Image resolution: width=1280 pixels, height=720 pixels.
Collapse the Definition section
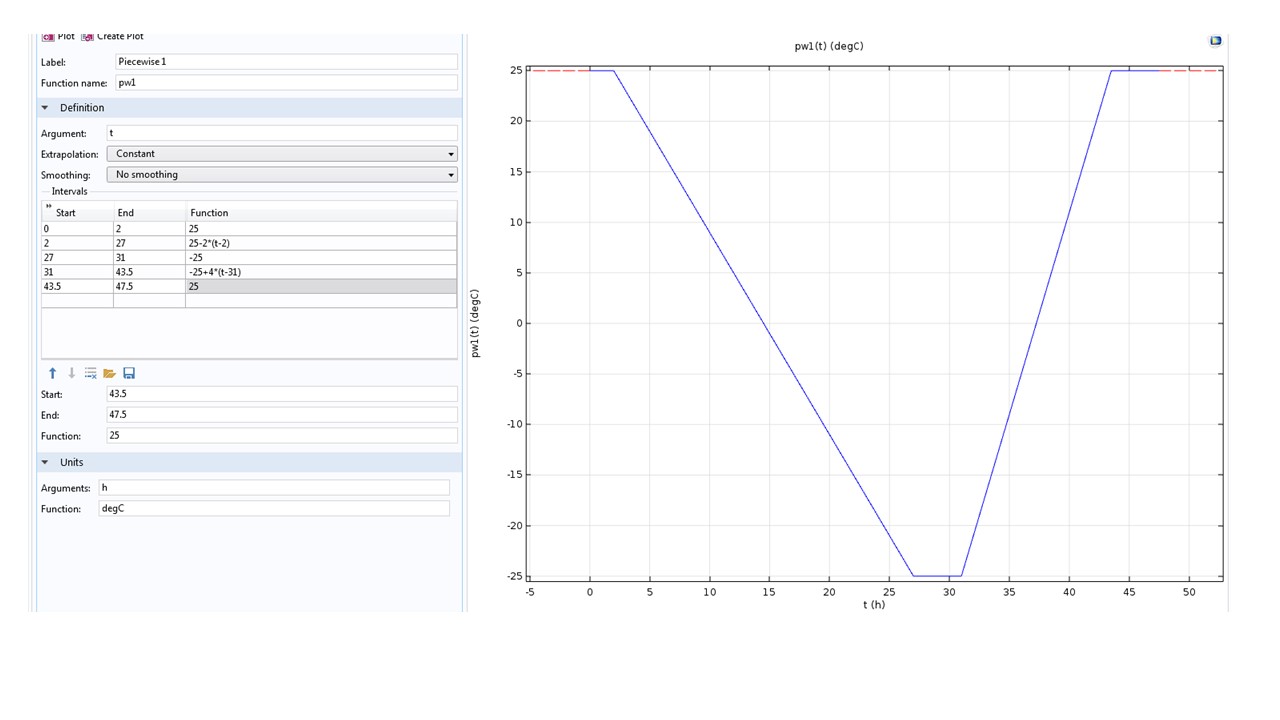(45, 108)
